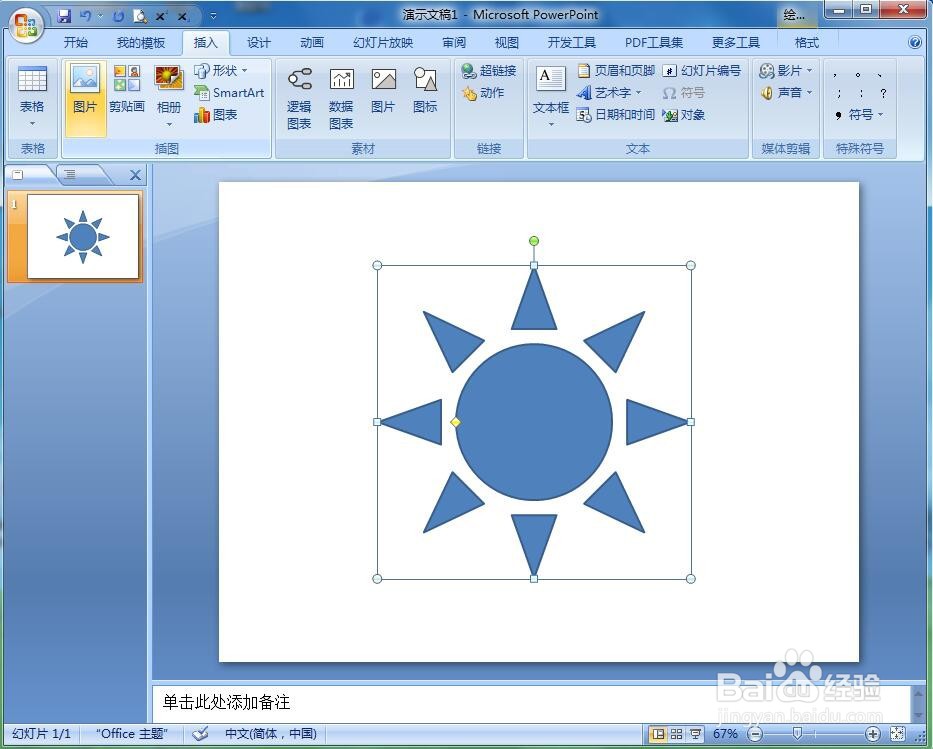This screenshot has width=933, height=749.
Task: Insert an object (对象)
Action: pyautogui.click(x=684, y=114)
